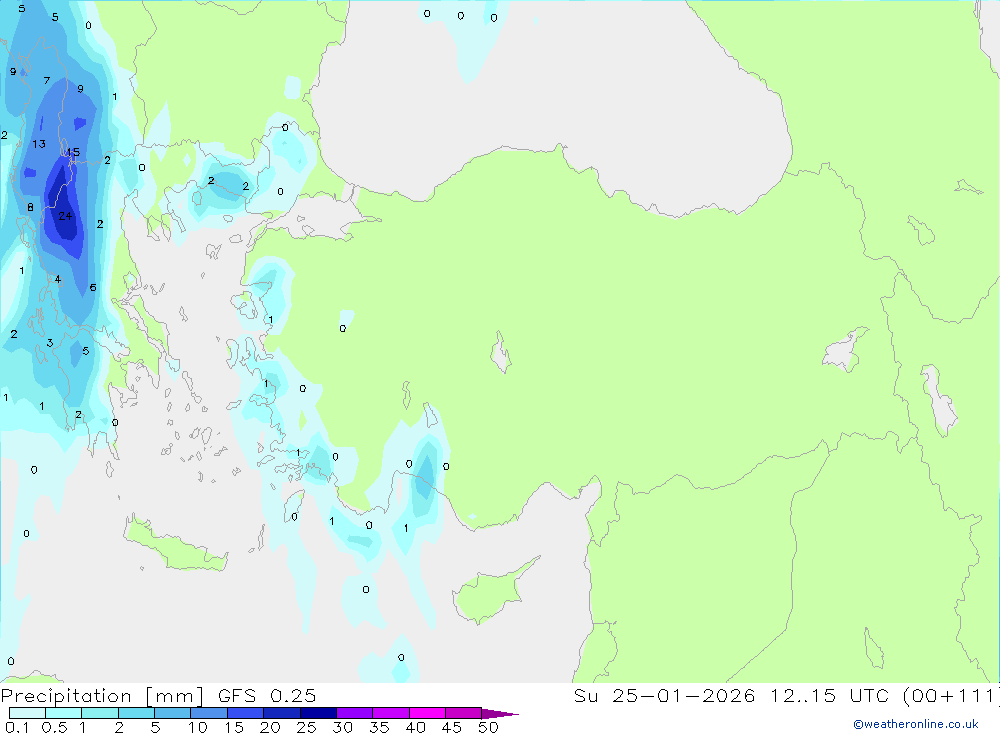This screenshot has width=1000, height=733.
Task: Click the legend scale label '25'
Action: point(307,727)
